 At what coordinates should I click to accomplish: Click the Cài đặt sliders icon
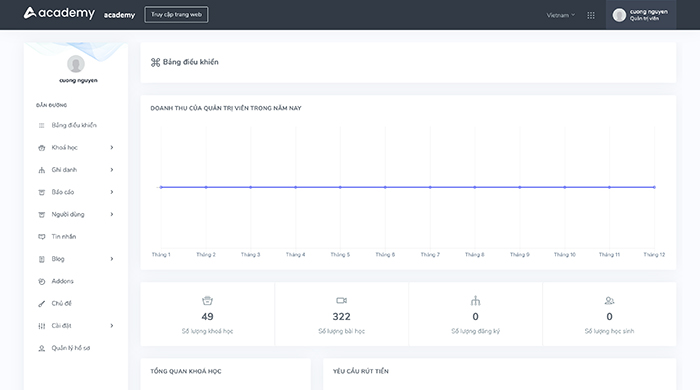click(x=42, y=326)
